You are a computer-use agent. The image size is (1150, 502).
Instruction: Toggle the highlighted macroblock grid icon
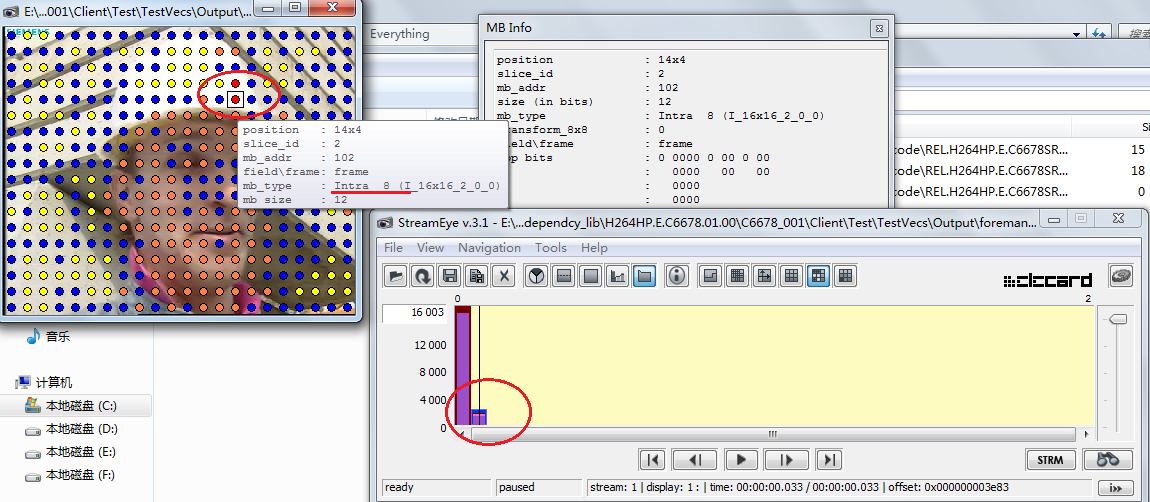818,276
